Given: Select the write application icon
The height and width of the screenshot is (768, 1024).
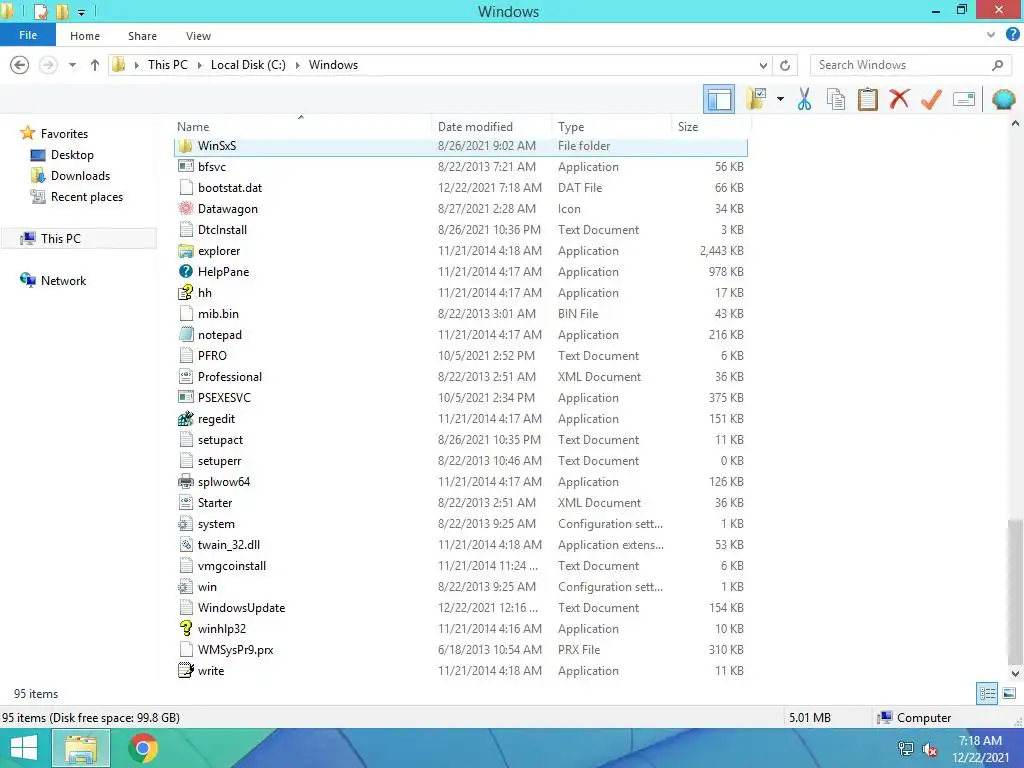Looking at the screenshot, I should 185,671.
